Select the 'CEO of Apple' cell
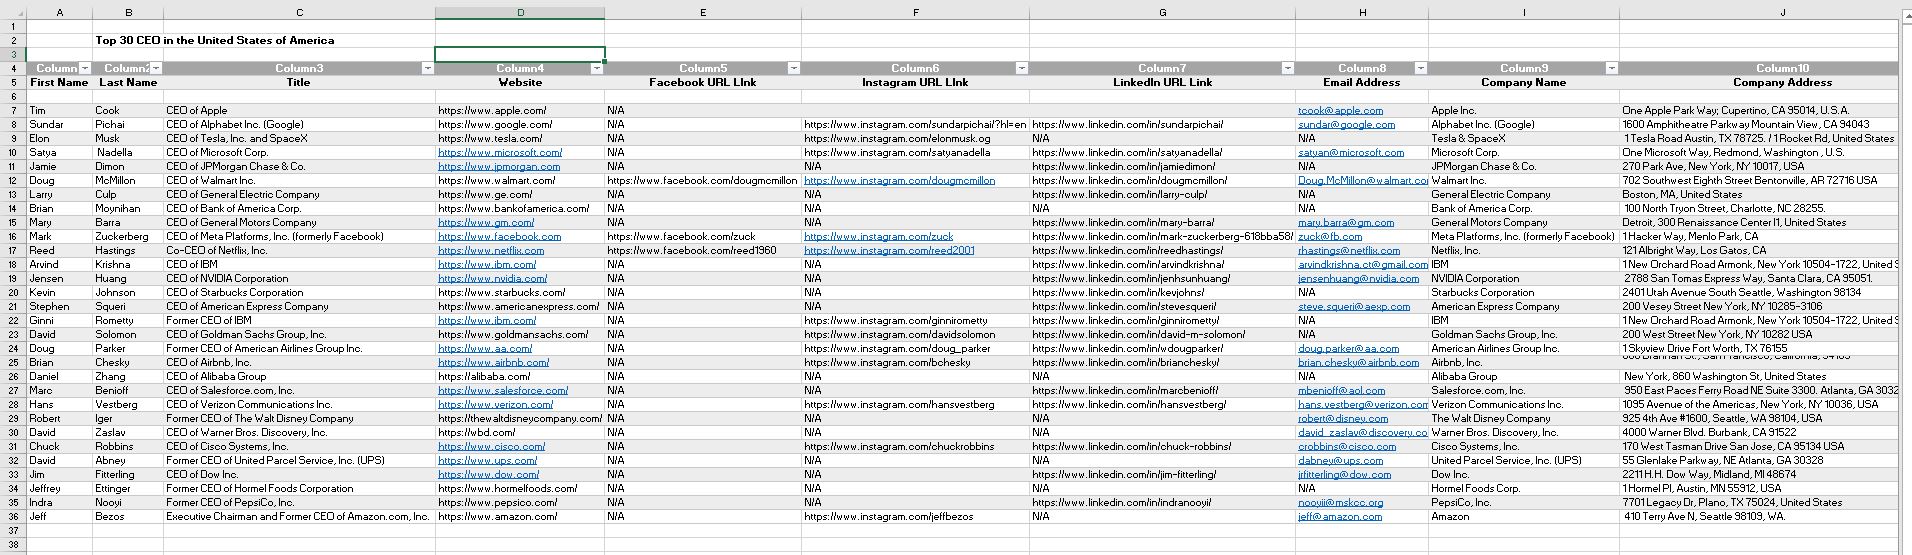This screenshot has width=1912, height=555. point(299,110)
